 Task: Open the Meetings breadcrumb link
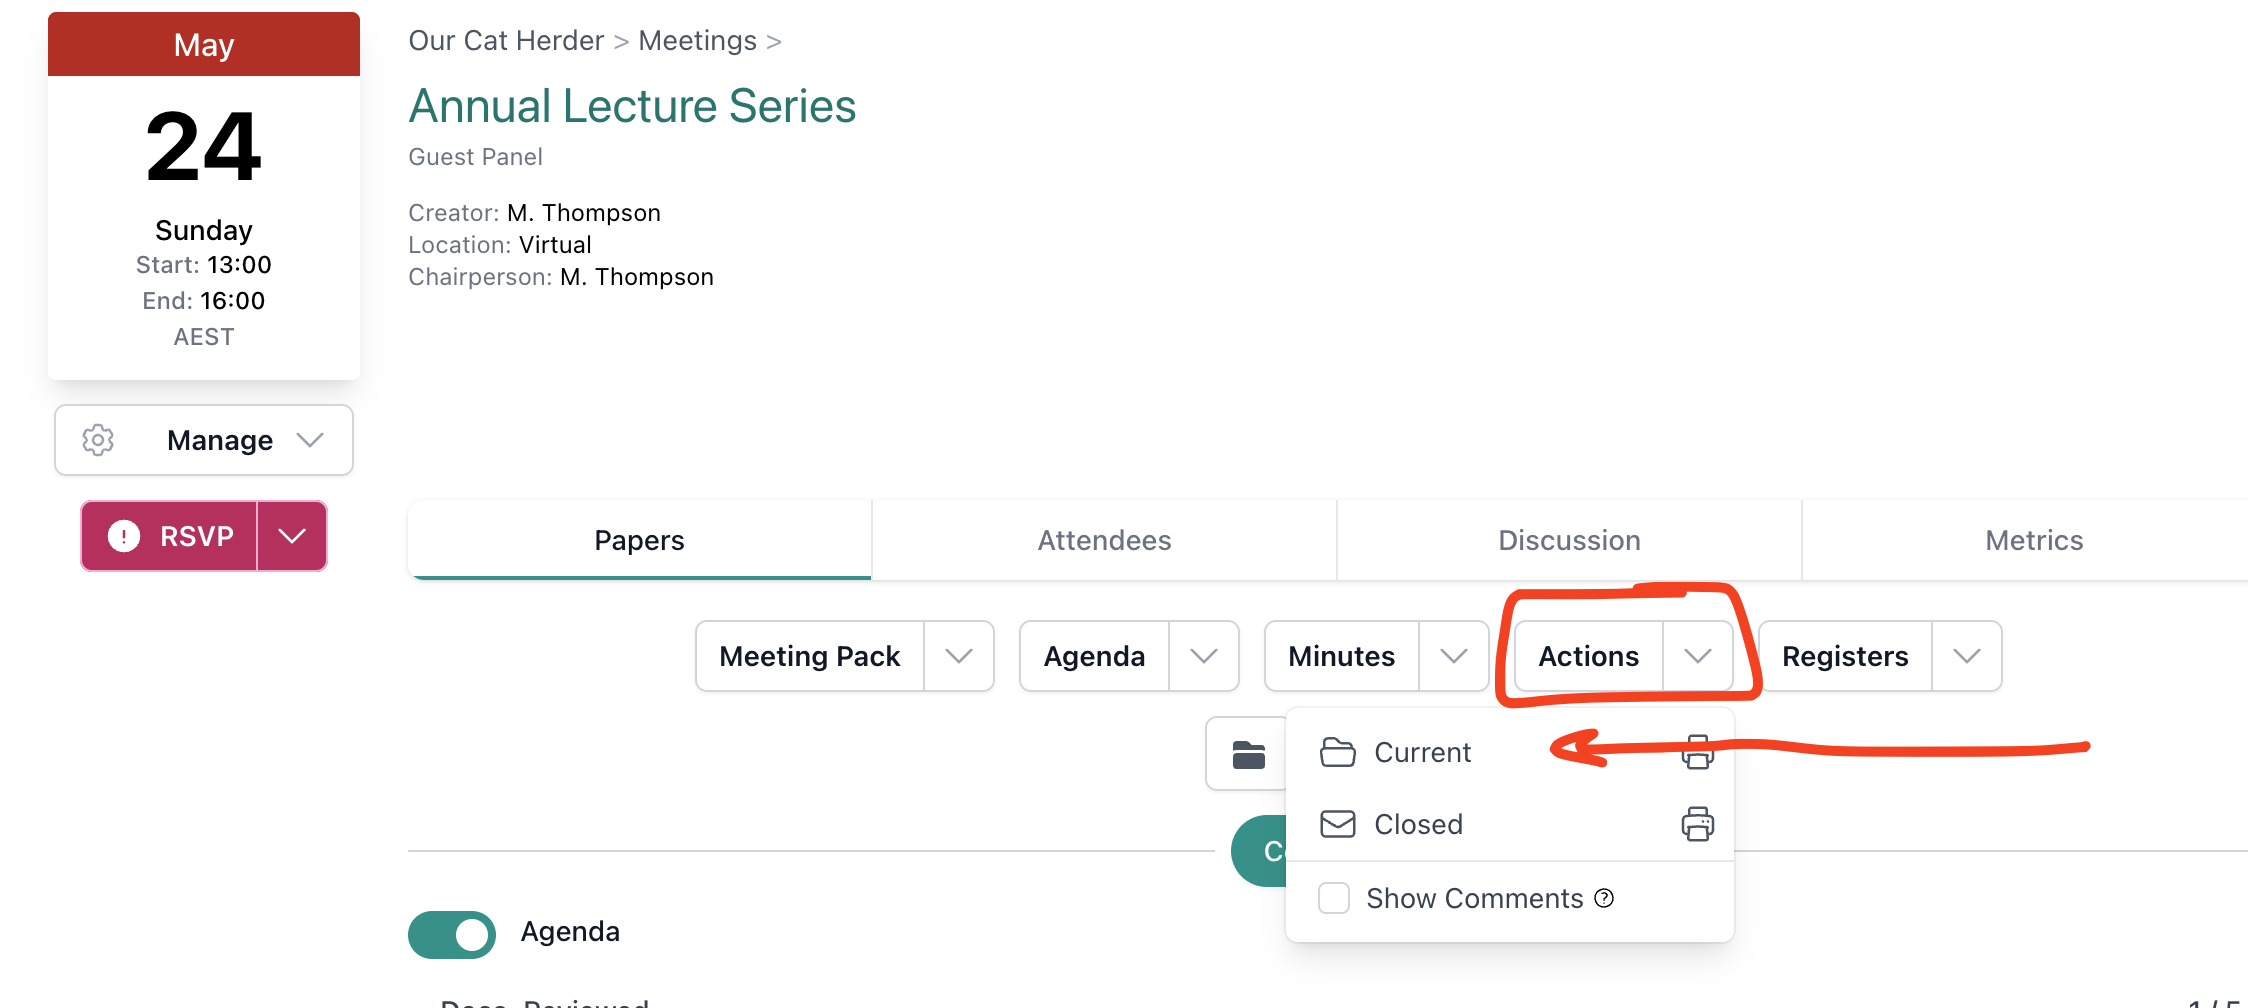tap(697, 40)
